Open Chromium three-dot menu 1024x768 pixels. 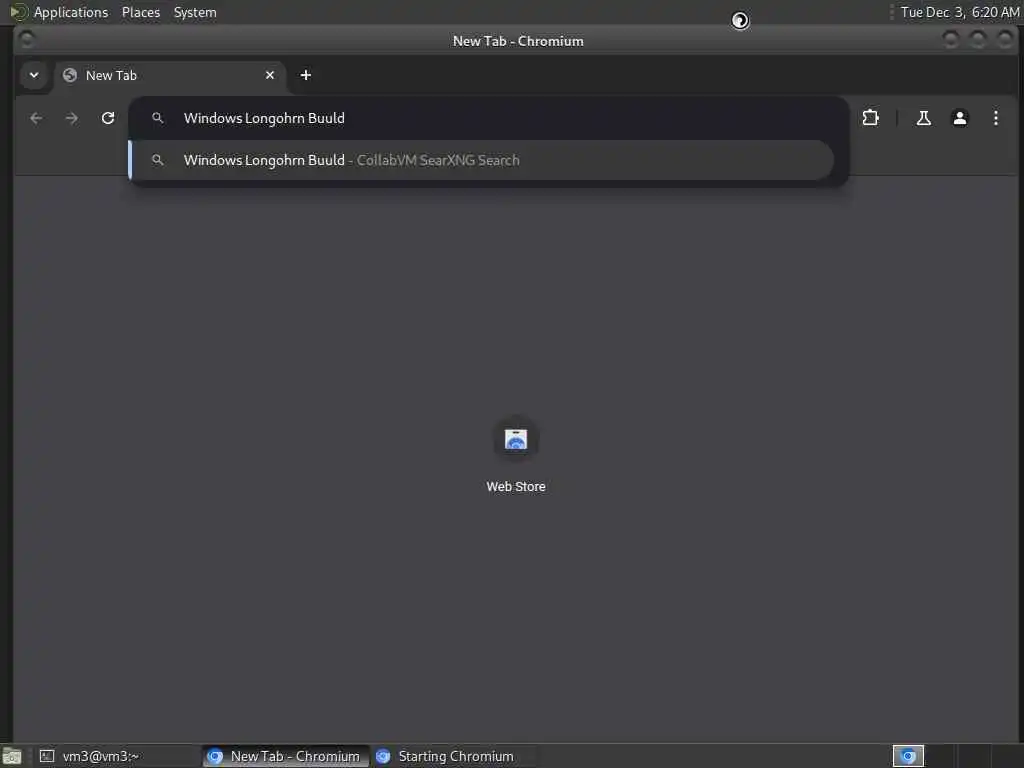coord(995,118)
